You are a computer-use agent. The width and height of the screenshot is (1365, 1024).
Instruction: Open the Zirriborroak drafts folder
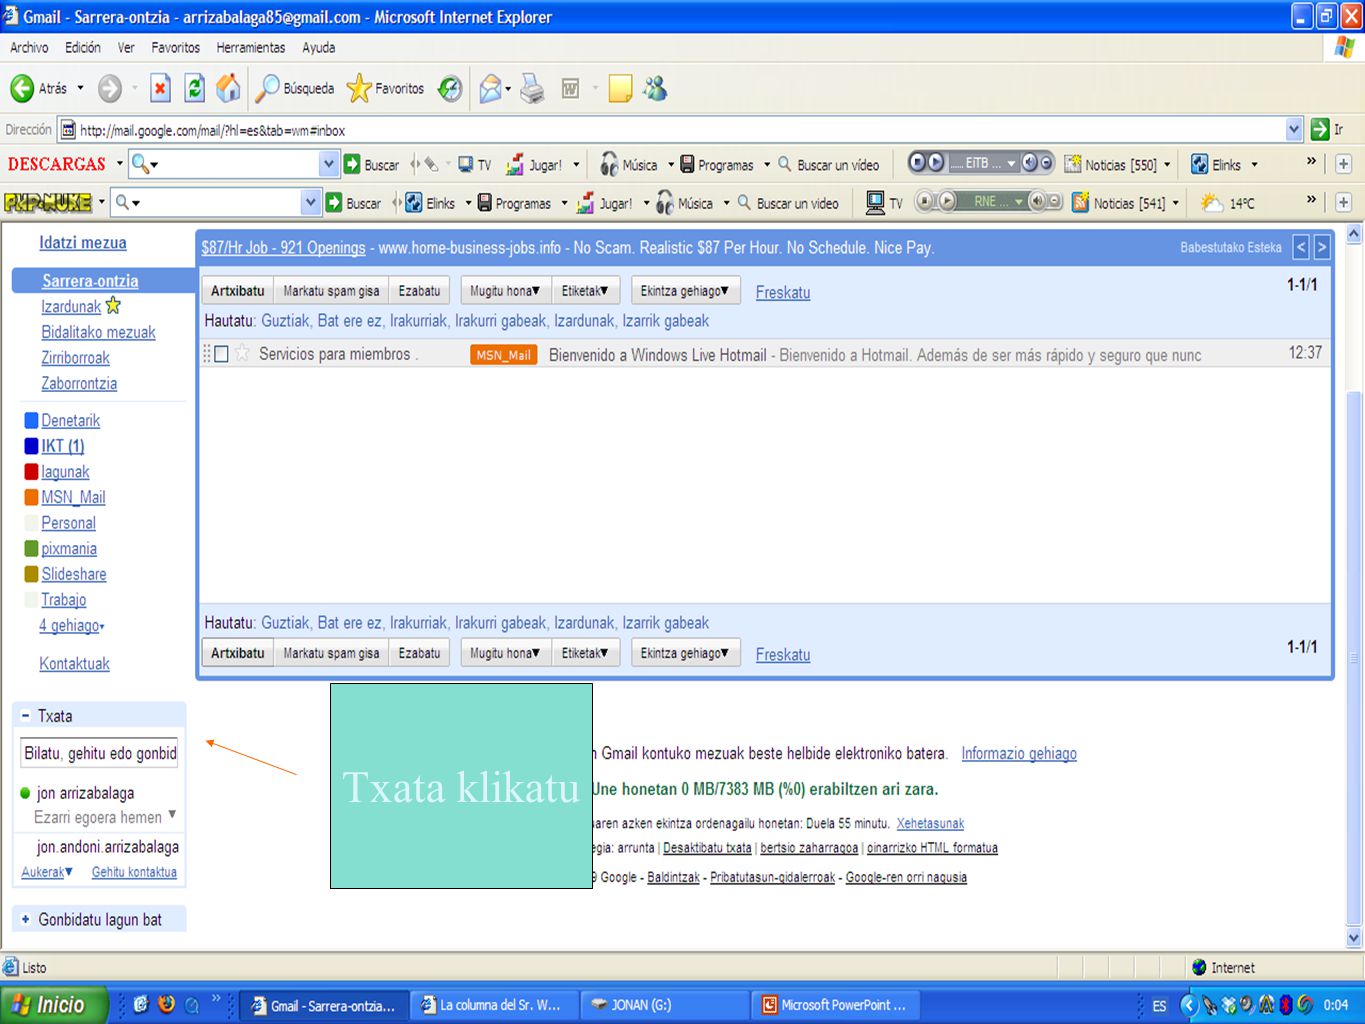[76, 358]
